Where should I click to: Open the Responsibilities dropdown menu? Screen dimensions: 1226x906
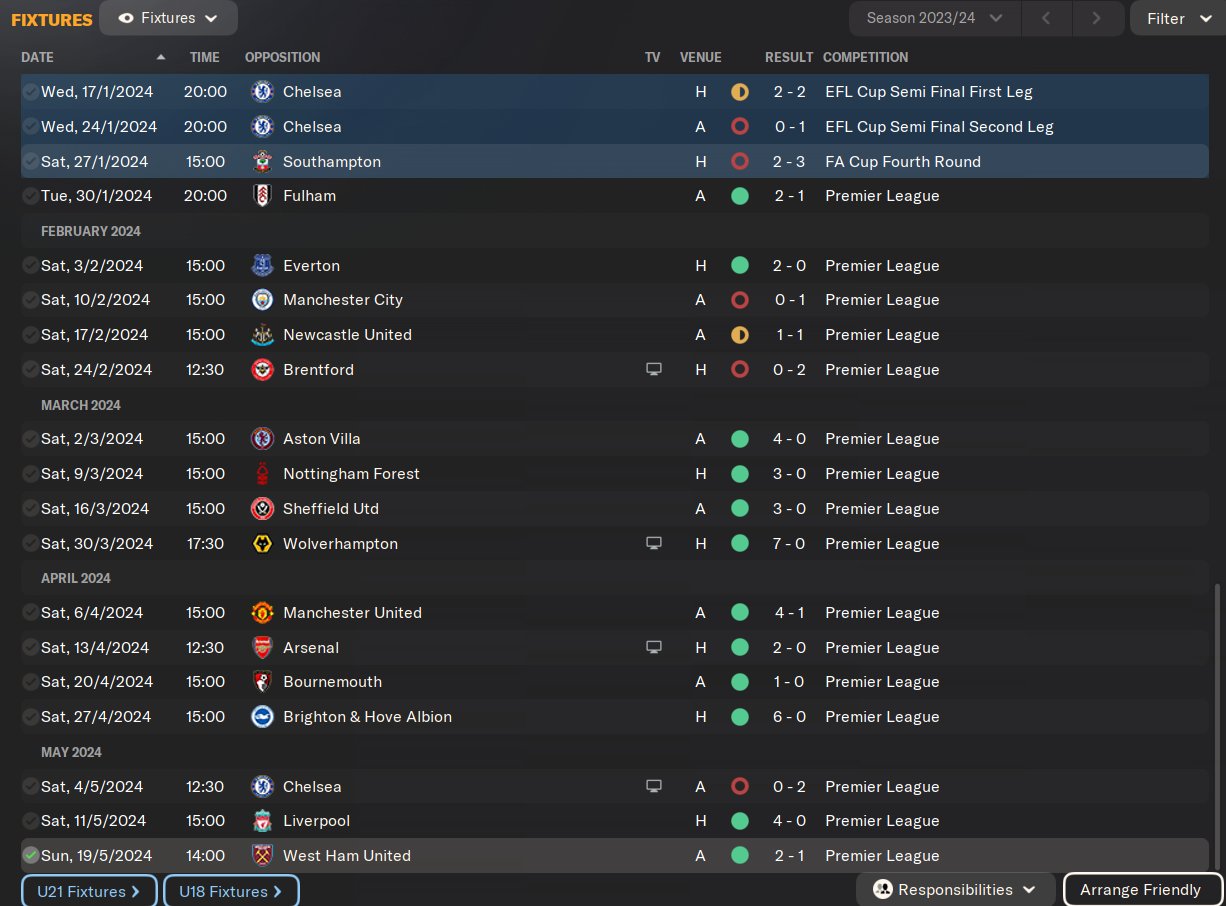954,890
